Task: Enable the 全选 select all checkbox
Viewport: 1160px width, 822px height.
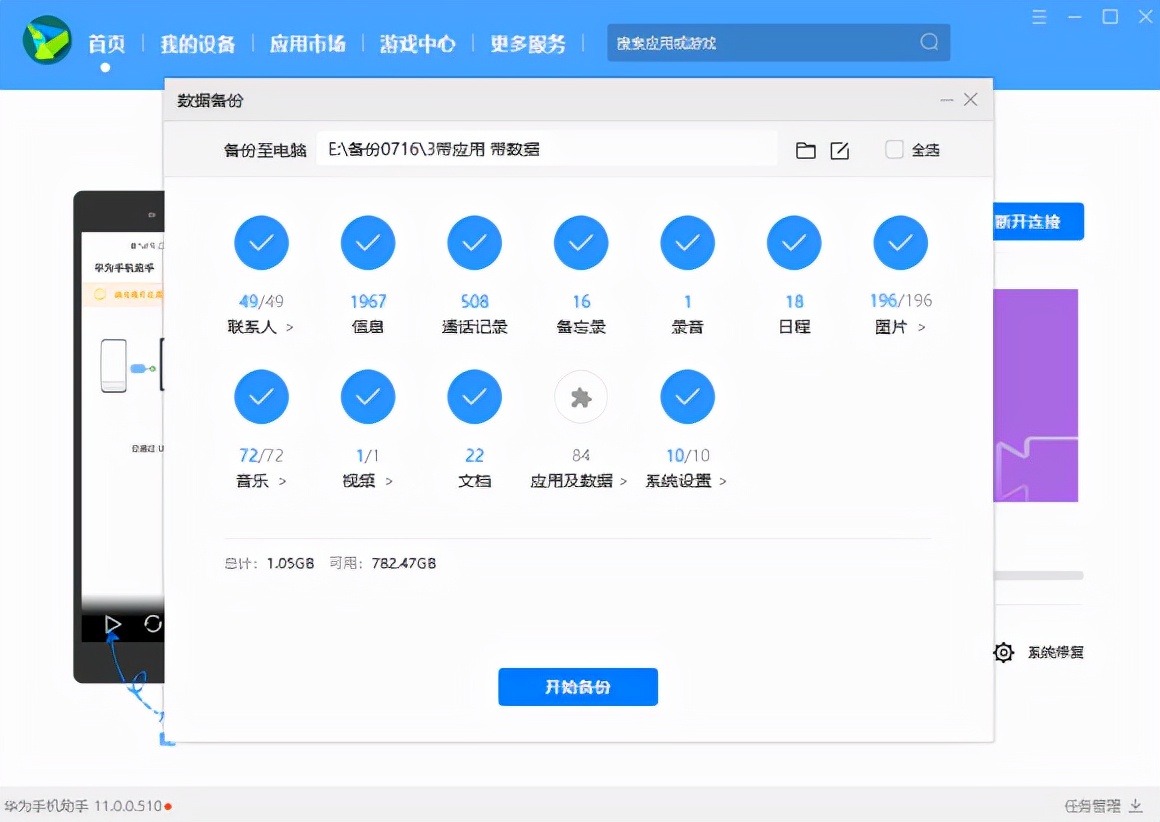Action: [893, 149]
